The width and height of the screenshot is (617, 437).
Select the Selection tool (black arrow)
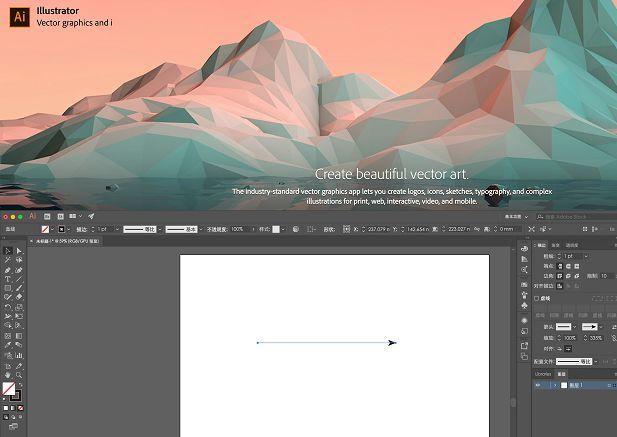coord(7,251)
